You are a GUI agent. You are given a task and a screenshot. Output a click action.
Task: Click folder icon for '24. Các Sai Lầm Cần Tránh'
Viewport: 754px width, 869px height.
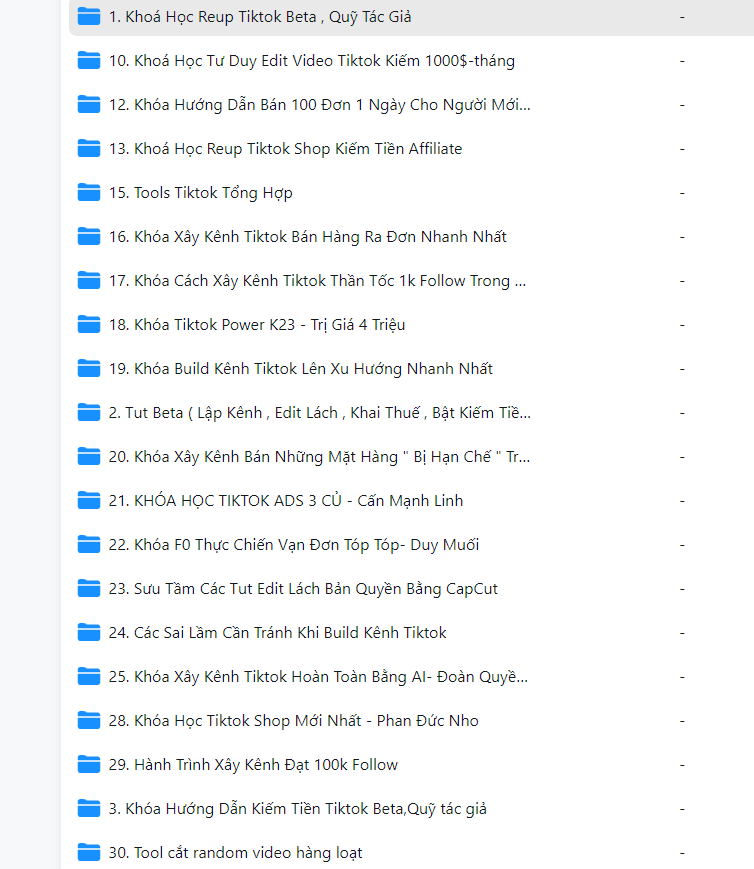(x=89, y=632)
